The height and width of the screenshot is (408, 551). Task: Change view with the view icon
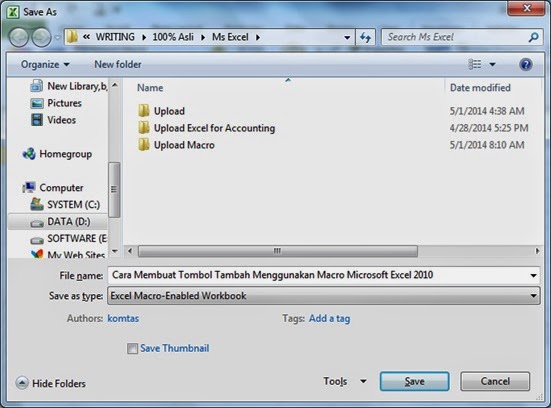pyautogui.click(x=475, y=64)
